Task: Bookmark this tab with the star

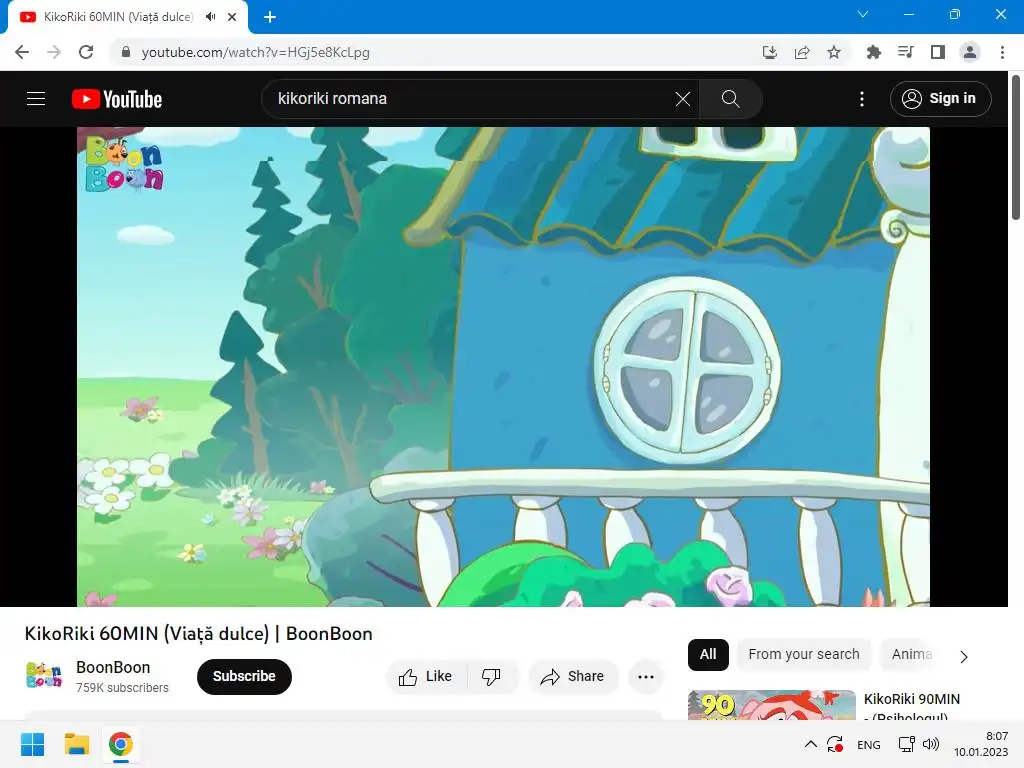Action: (x=834, y=52)
